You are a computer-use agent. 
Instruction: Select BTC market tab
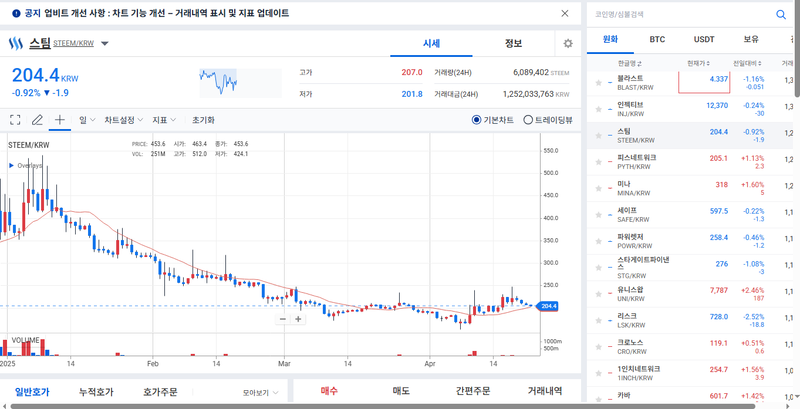[657, 39]
